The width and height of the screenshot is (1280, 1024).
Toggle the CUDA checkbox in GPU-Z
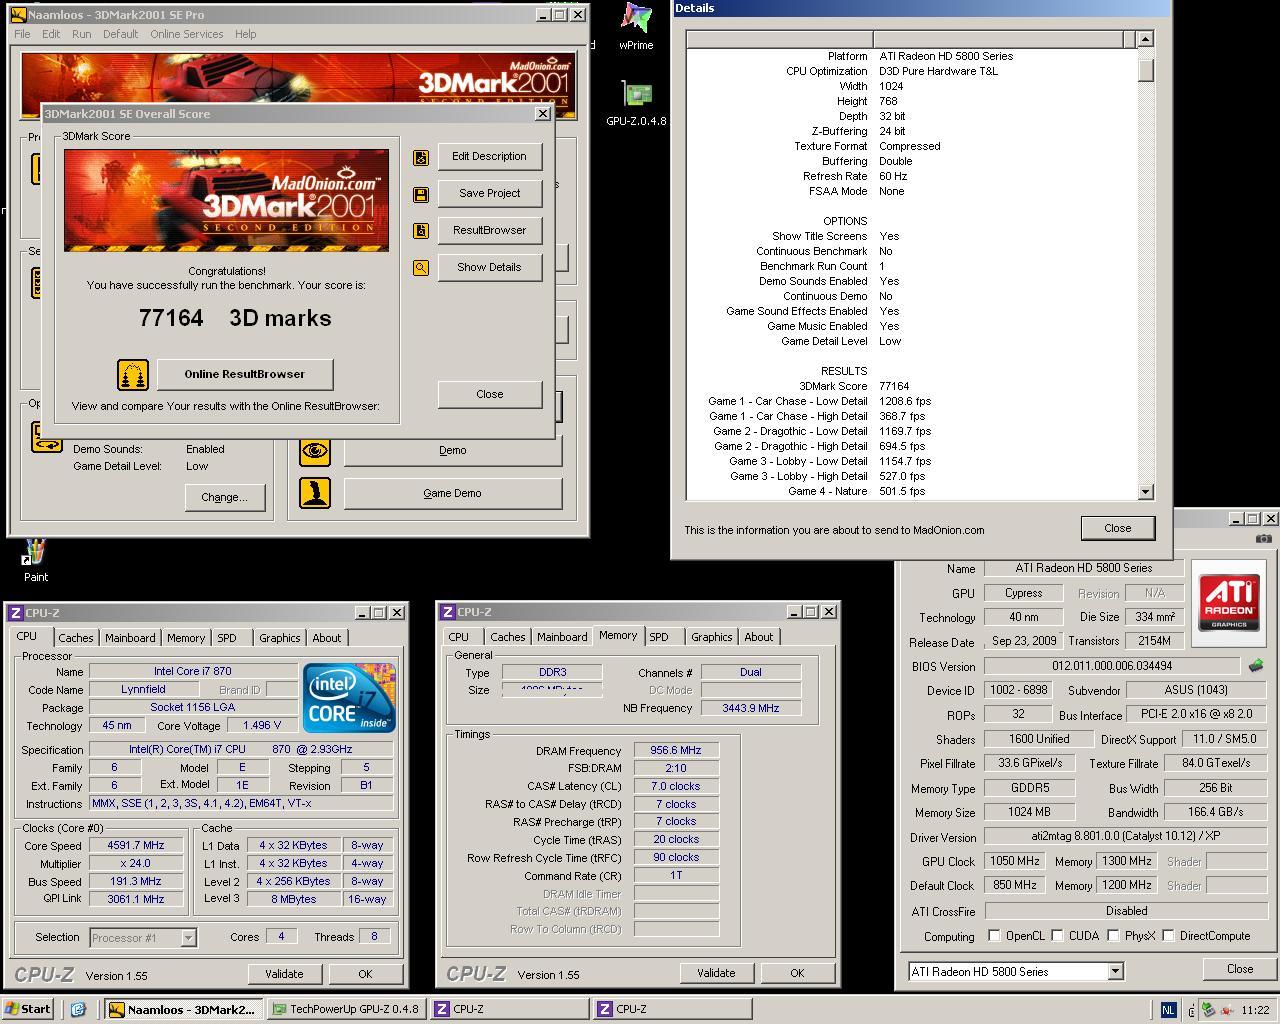[1057, 936]
